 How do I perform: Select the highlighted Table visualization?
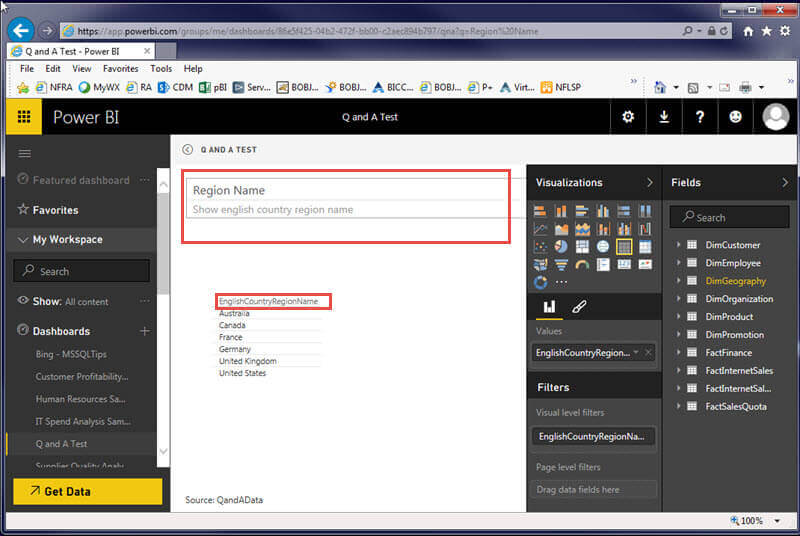pos(624,247)
